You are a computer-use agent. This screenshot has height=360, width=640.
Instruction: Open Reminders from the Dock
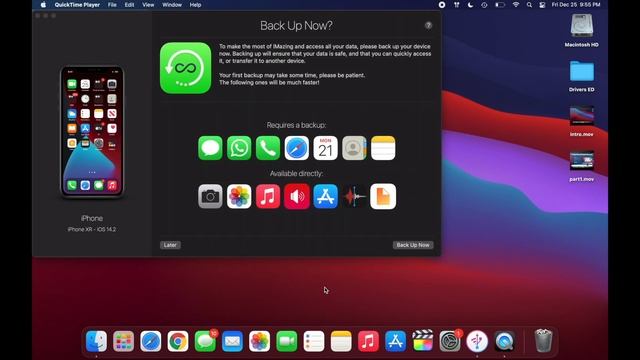click(314, 341)
